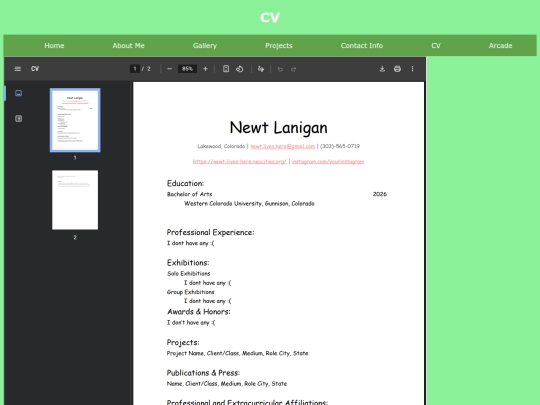The height and width of the screenshot is (405, 540).
Task: Click the Awards & Honors: heading
Action: click(x=199, y=312)
